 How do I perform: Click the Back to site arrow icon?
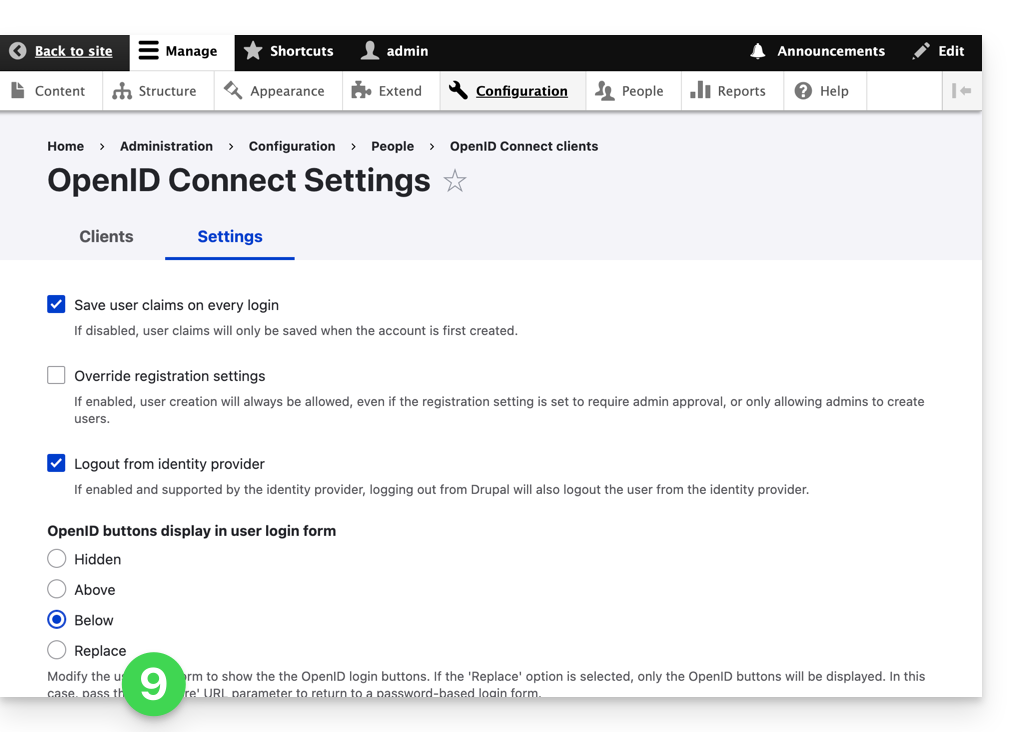18,51
